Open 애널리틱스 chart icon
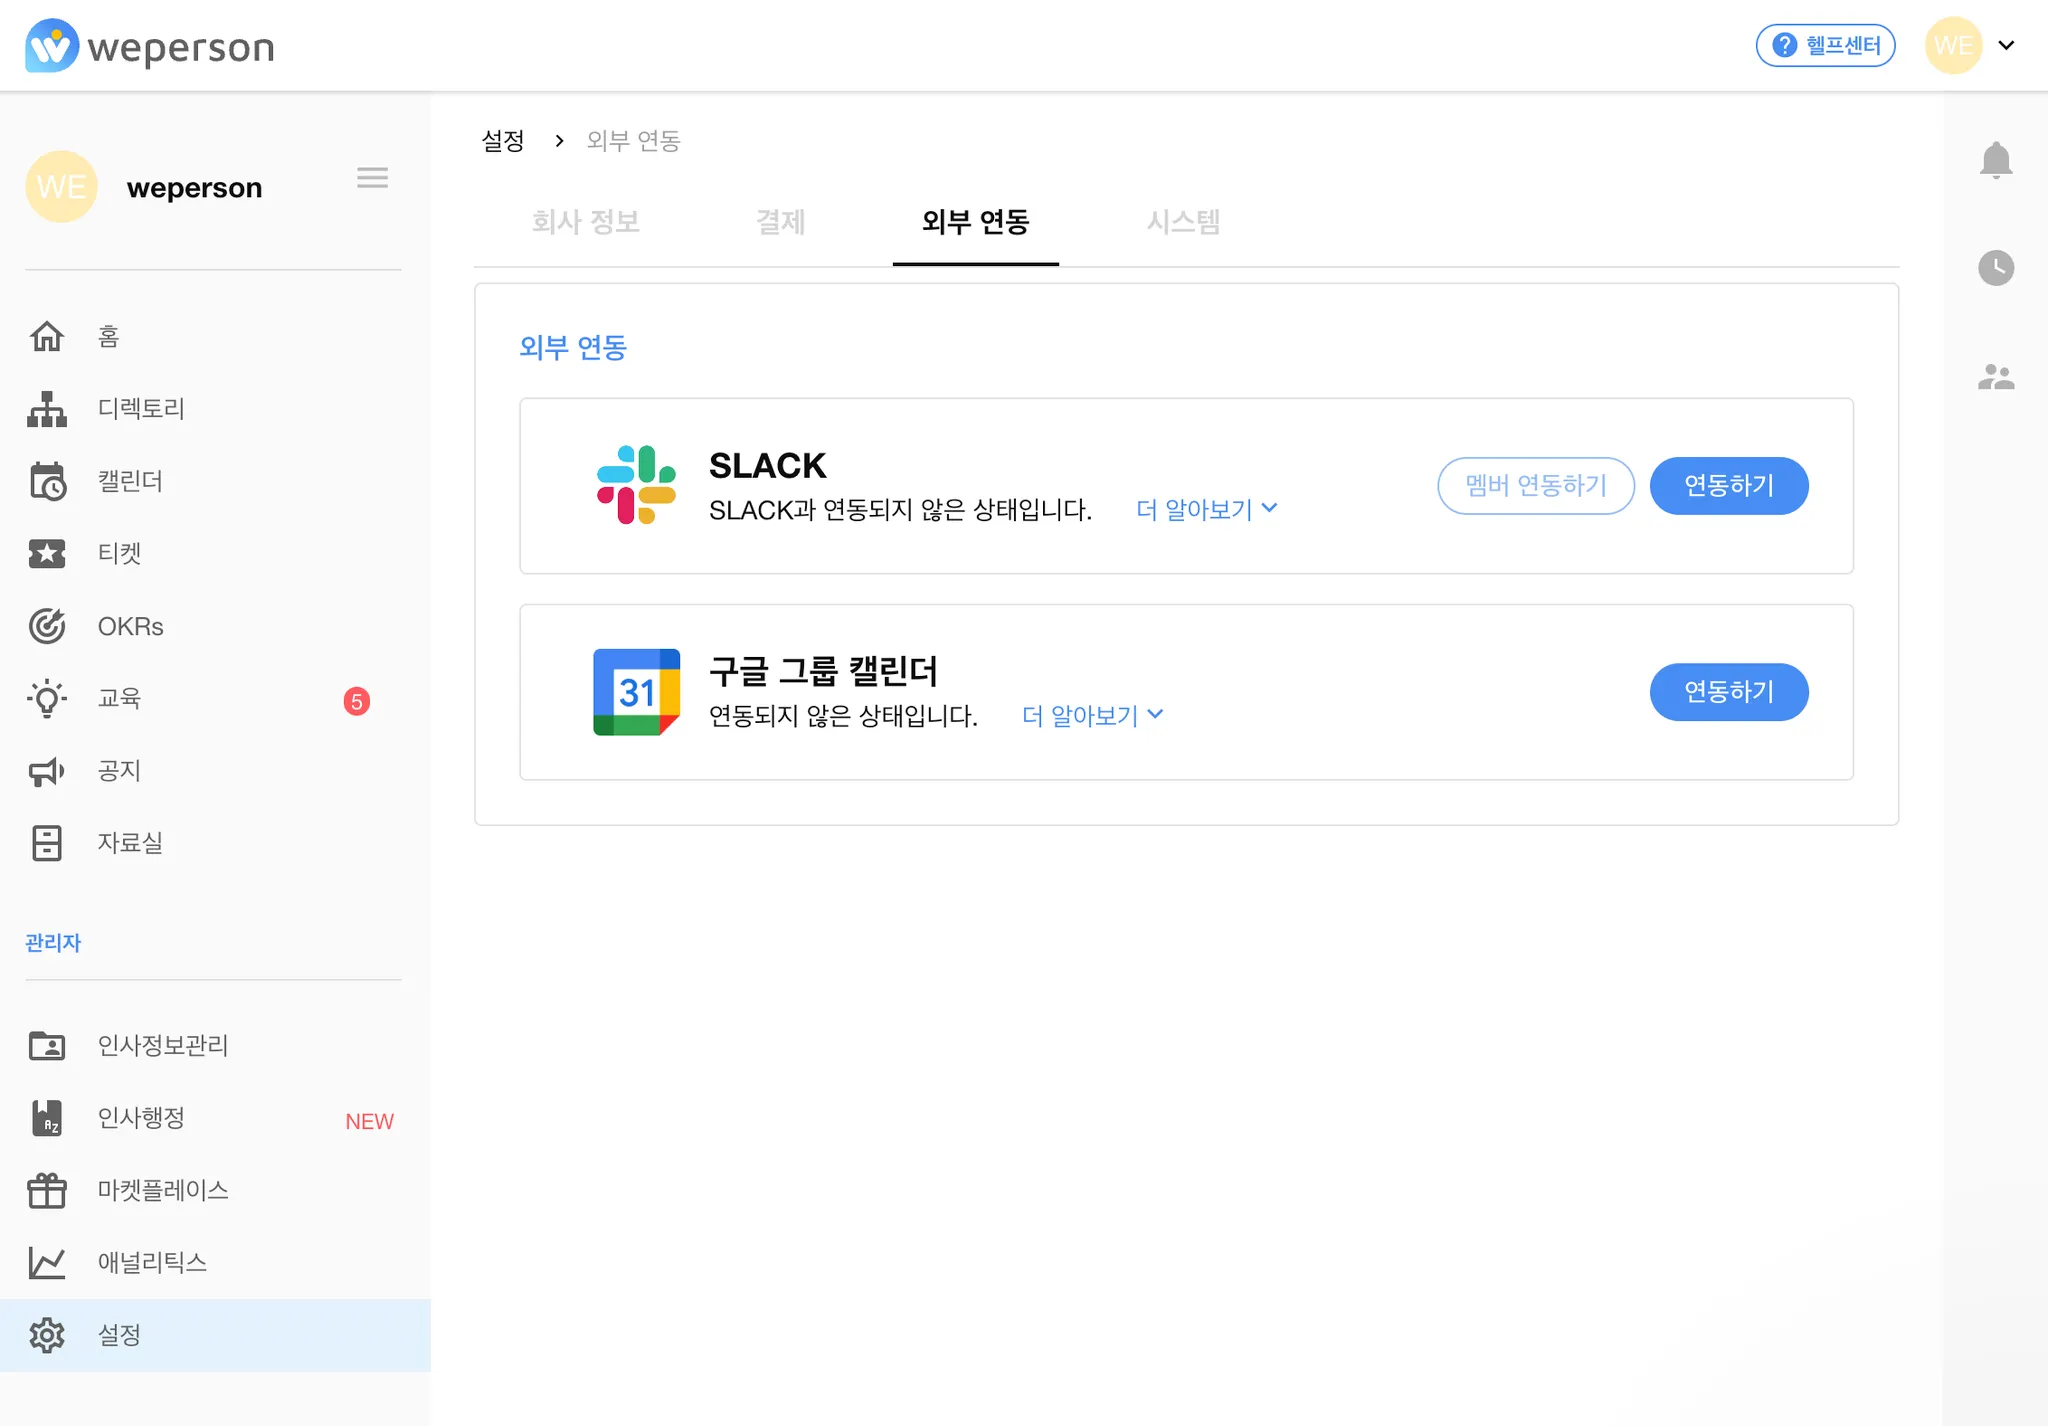 click(x=47, y=1263)
